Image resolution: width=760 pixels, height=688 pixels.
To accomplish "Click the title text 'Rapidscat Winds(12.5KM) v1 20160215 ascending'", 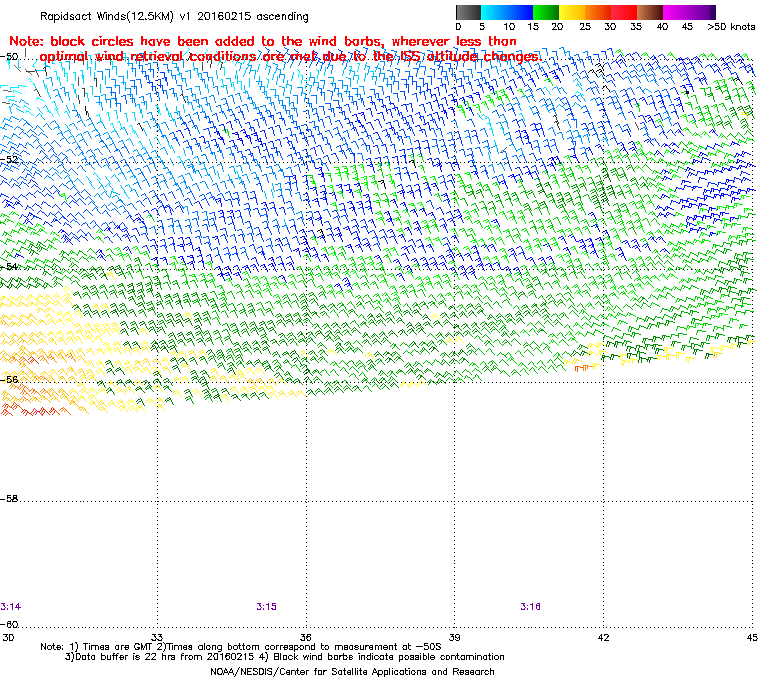I will click(174, 16).
